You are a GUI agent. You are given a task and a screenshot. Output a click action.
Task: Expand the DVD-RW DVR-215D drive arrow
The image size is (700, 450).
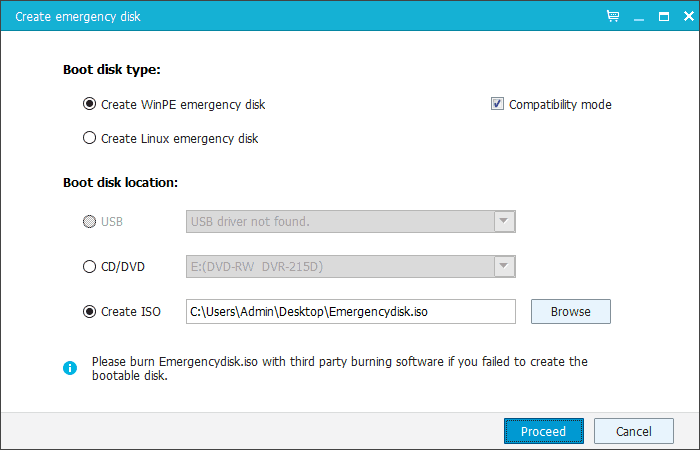pyautogui.click(x=504, y=267)
